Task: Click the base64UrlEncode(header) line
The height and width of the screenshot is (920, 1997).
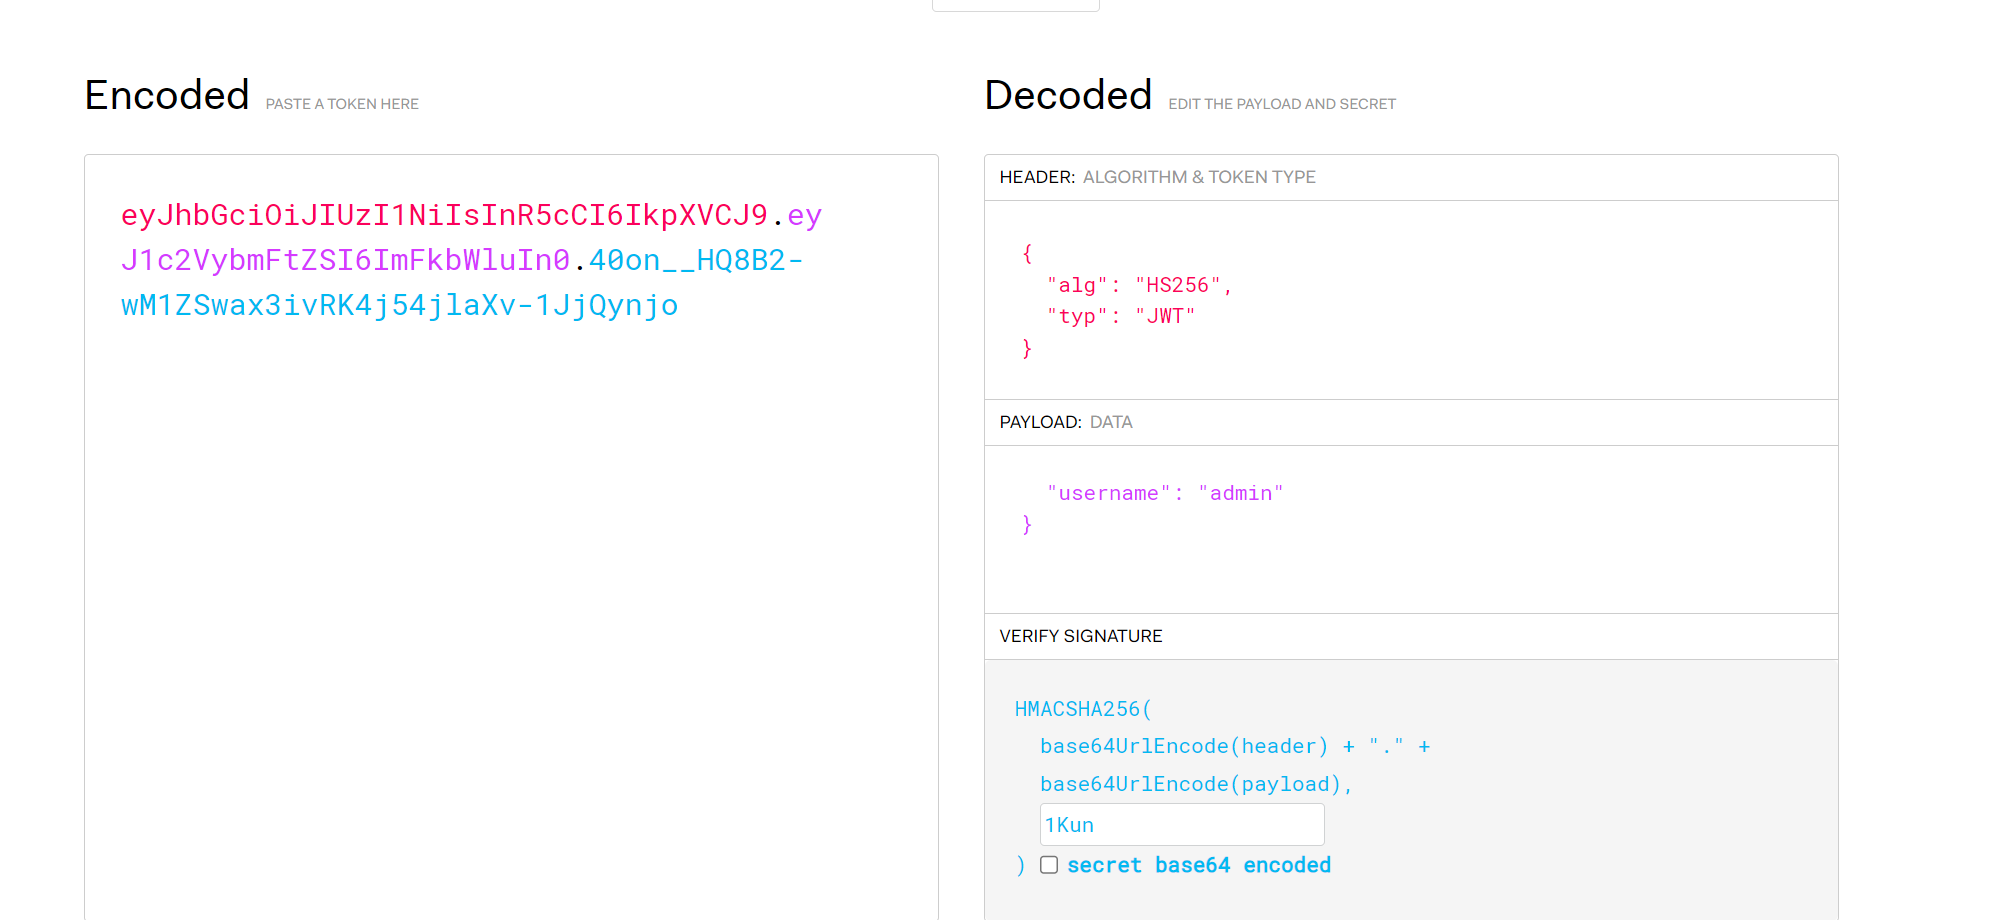Action: pyautogui.click(x=1235, y=746)
